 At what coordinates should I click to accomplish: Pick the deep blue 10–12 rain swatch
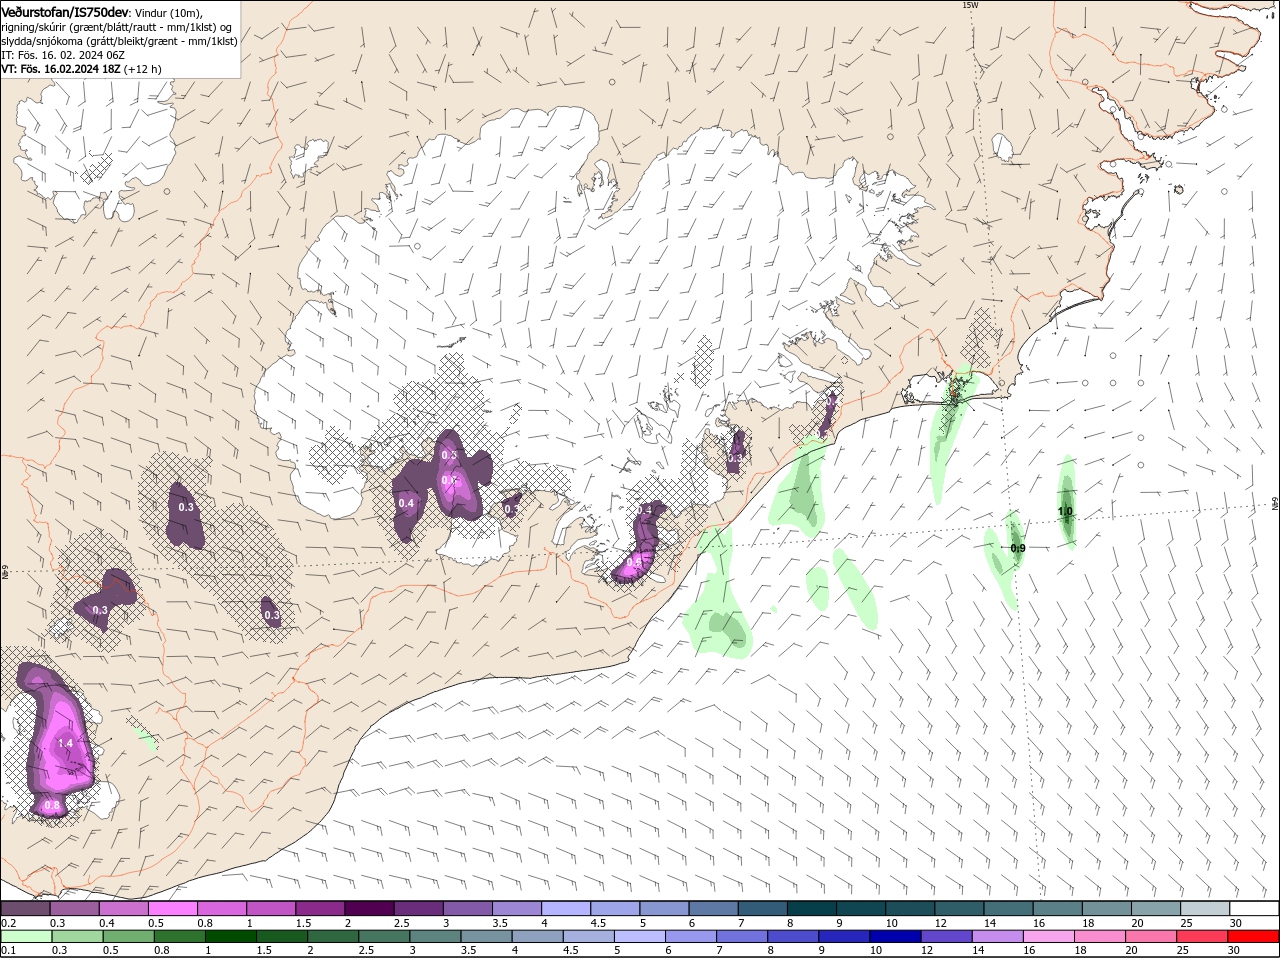coord(897,936)
